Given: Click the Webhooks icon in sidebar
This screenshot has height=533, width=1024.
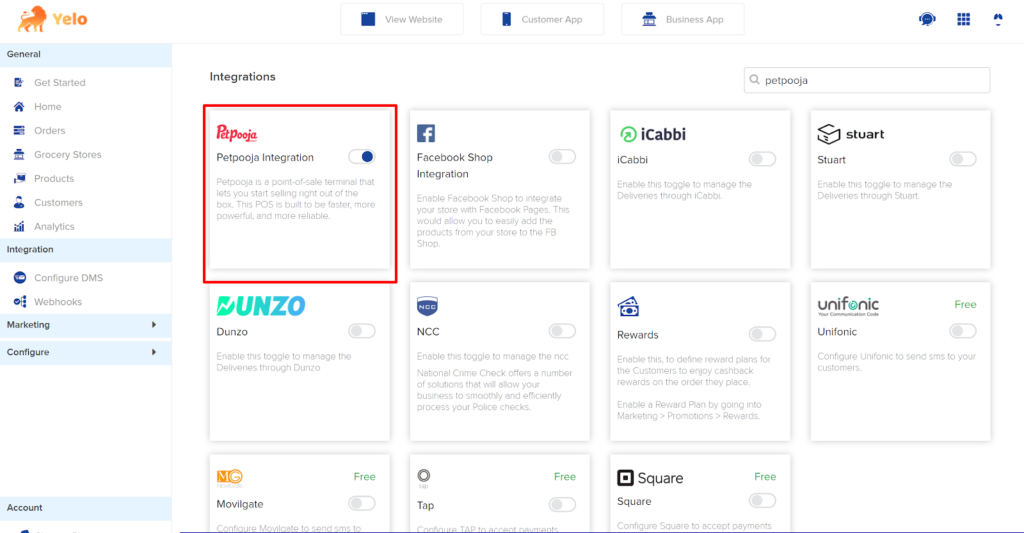Looking at the screenshot, I should tap(20, 302).
